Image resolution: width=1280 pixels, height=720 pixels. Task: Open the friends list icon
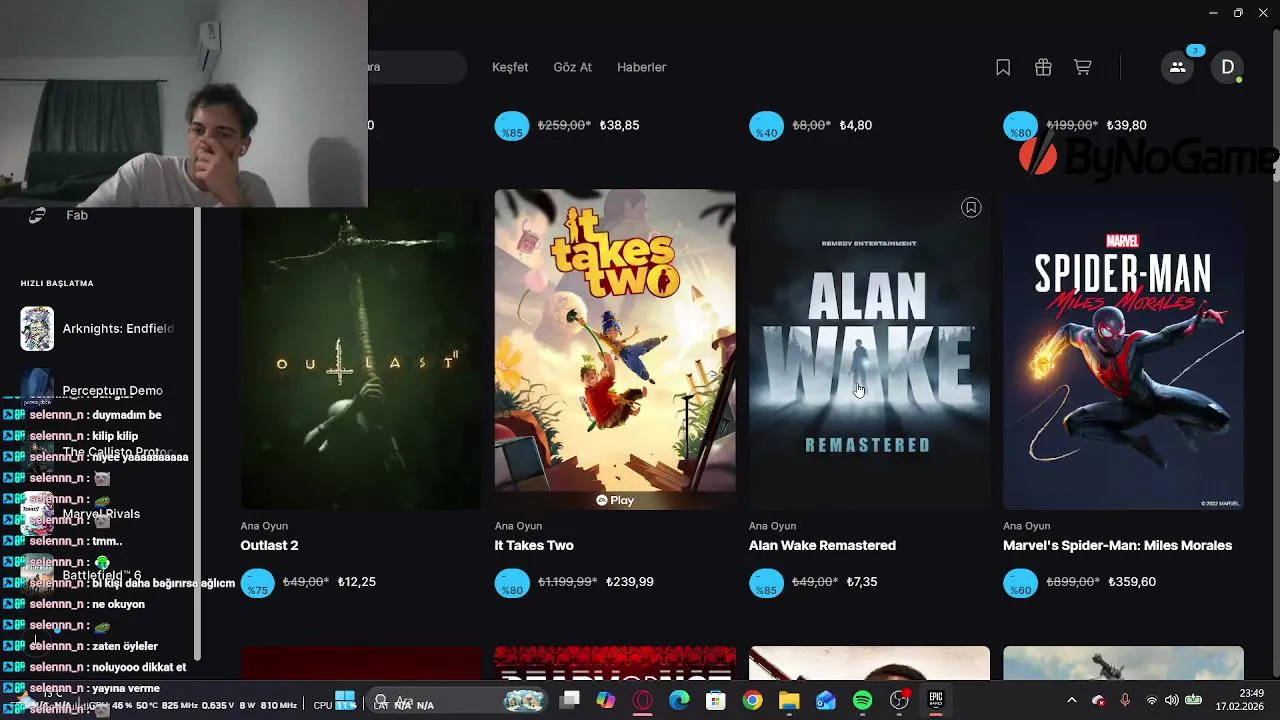pos(1177,67)
